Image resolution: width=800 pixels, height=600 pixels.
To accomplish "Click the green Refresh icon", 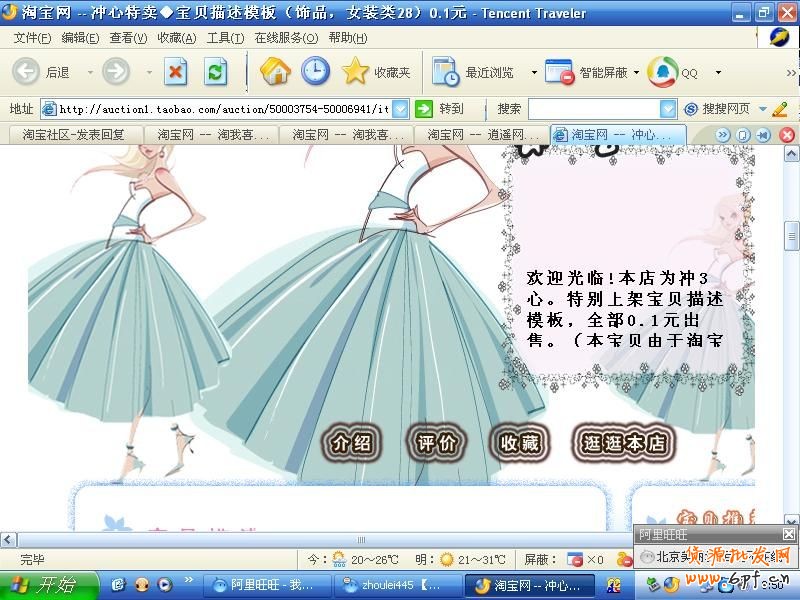I will tap(215, 71).
